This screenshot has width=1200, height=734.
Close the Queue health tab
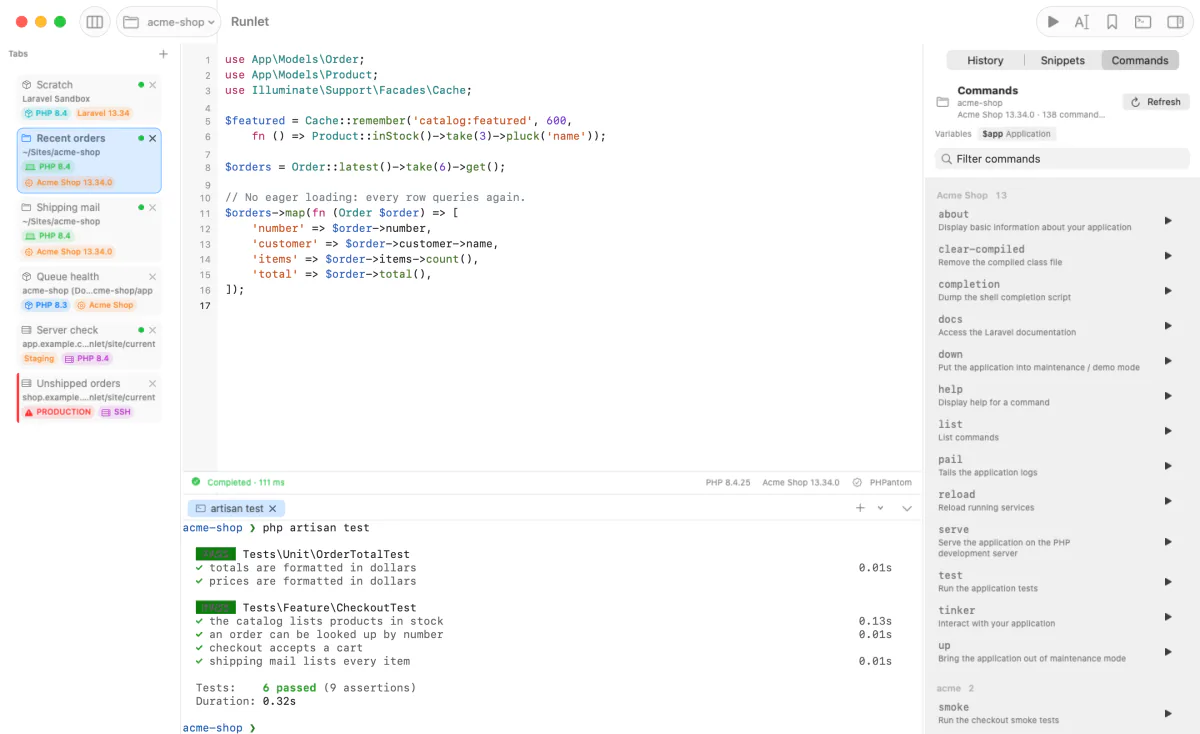pos(153,276)
